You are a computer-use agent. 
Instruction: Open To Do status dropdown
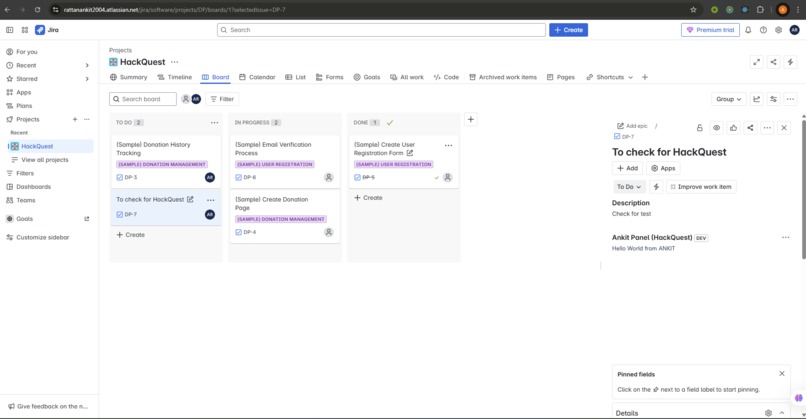tap(629, 187)
